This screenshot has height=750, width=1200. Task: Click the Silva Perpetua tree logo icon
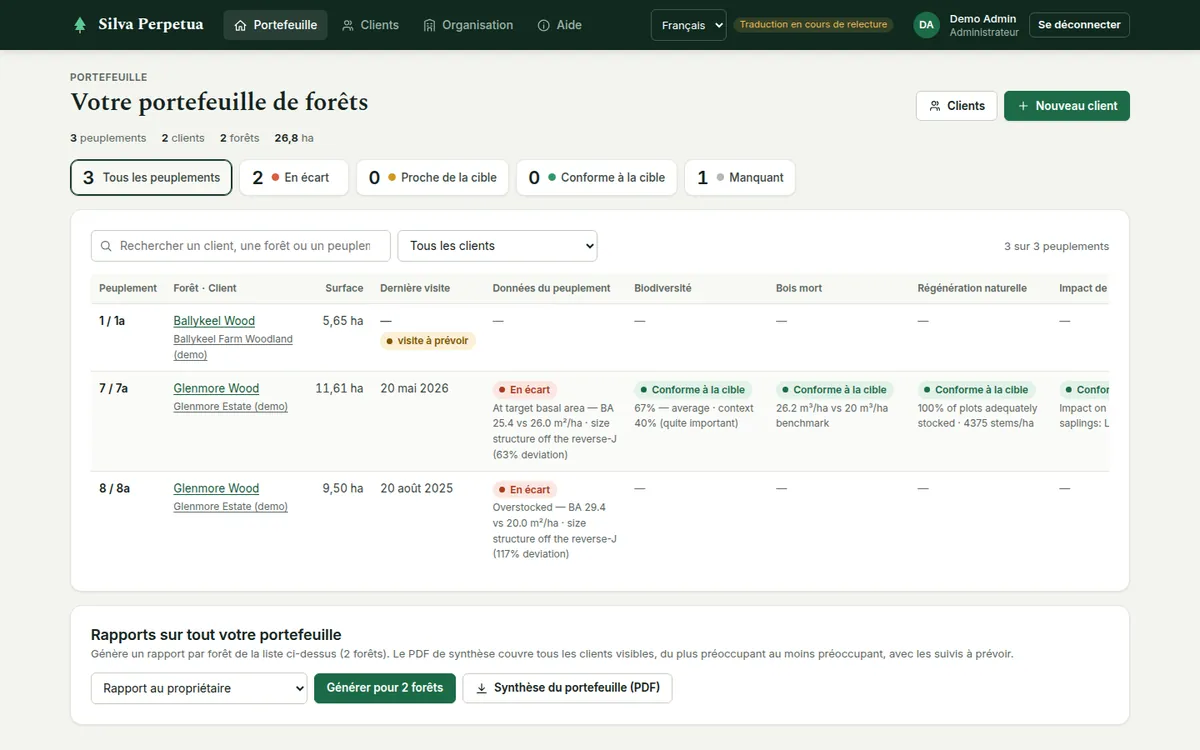coord(80,25)
